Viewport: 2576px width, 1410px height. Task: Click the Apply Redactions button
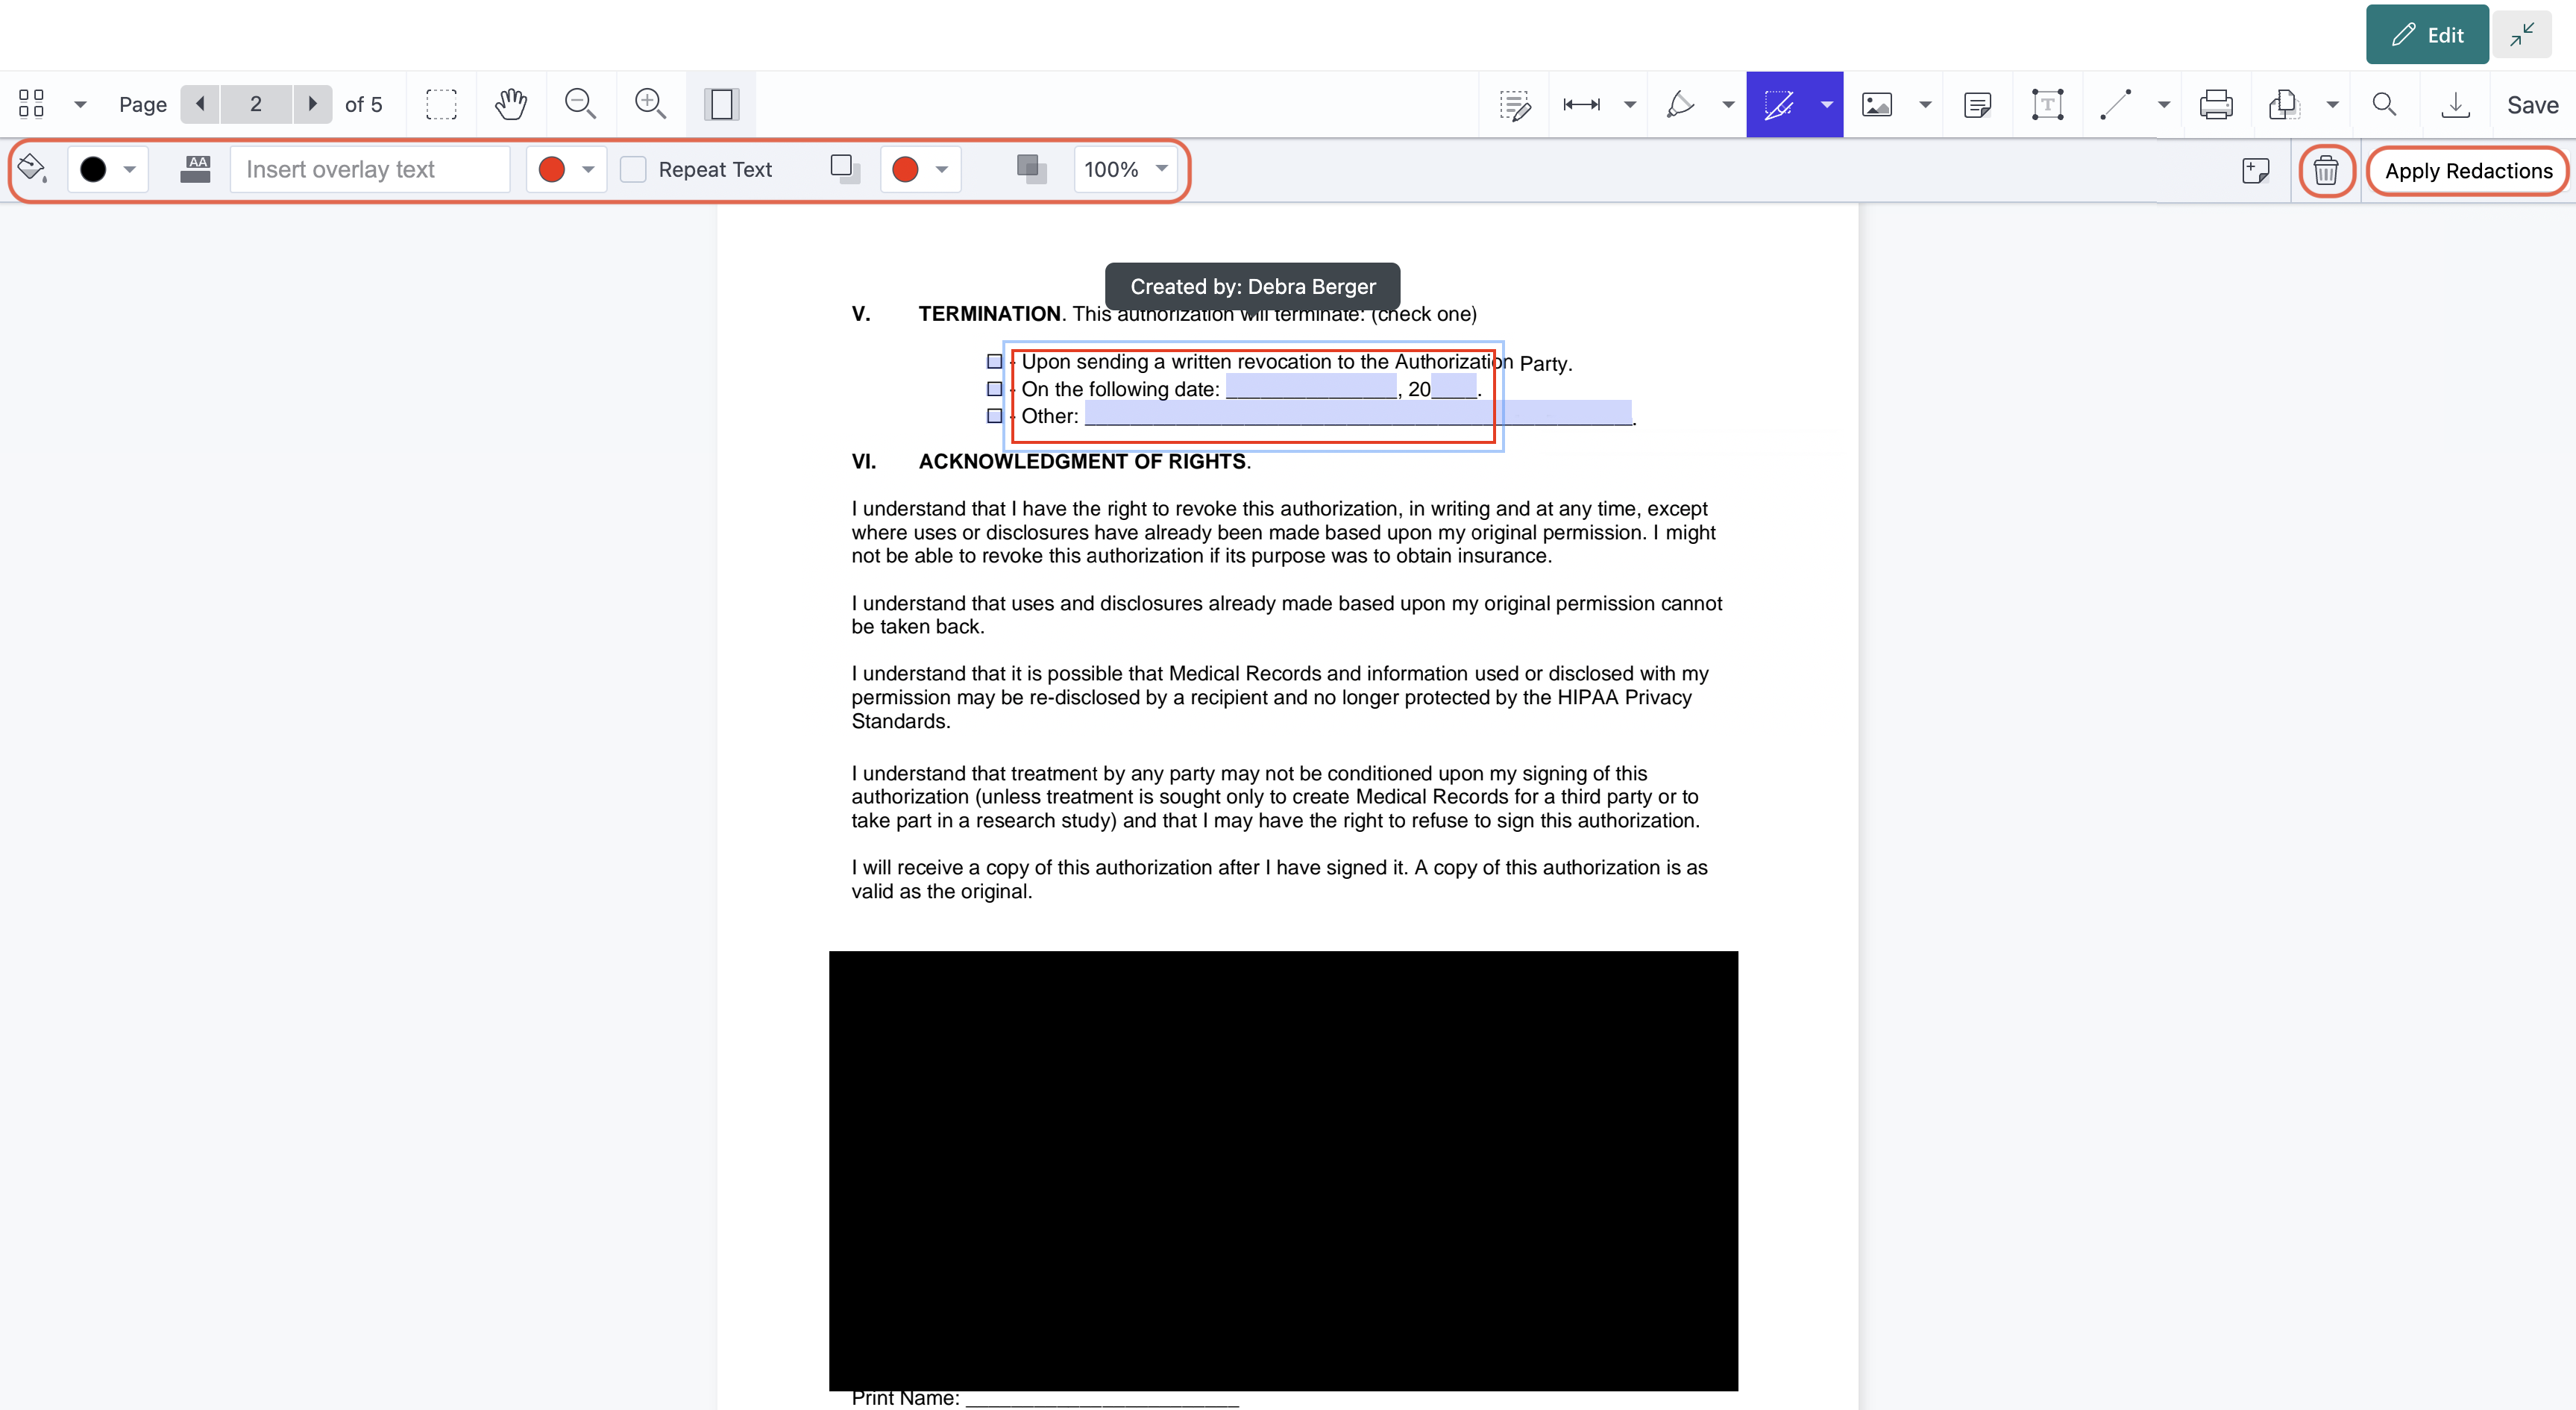2467,171
